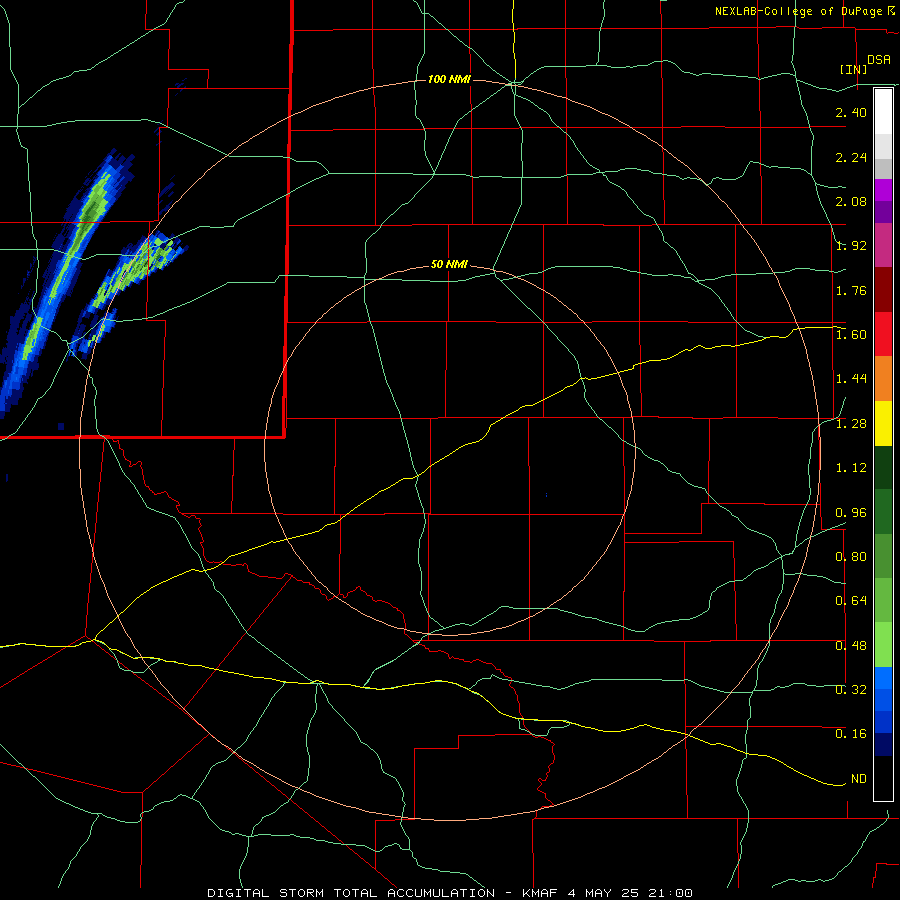The height and width of the screenshot is (900, 900).
Task: Click the 100 NMI range ring label
Action: pos(449,79)
